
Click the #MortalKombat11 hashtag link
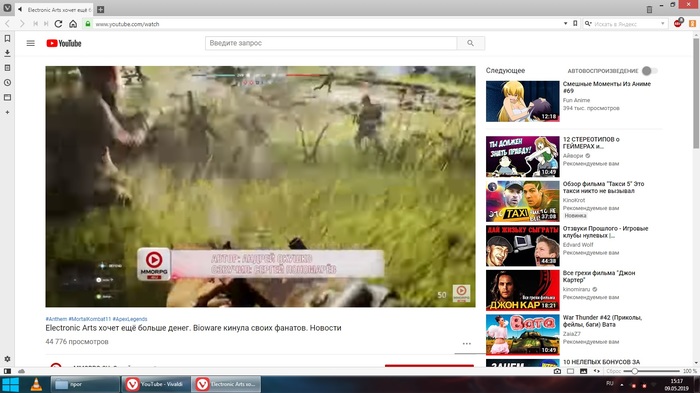tap(89, 319)
